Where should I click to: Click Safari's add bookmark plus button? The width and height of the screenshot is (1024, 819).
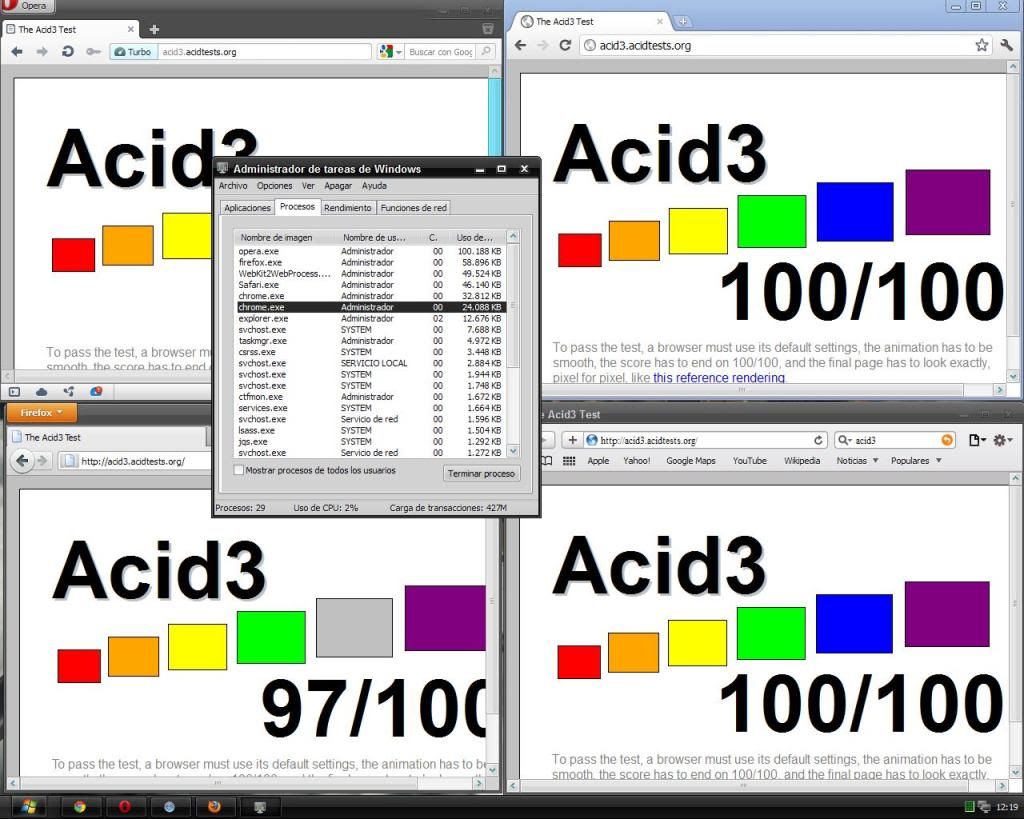pyautogui.click(x=572, y=440)
